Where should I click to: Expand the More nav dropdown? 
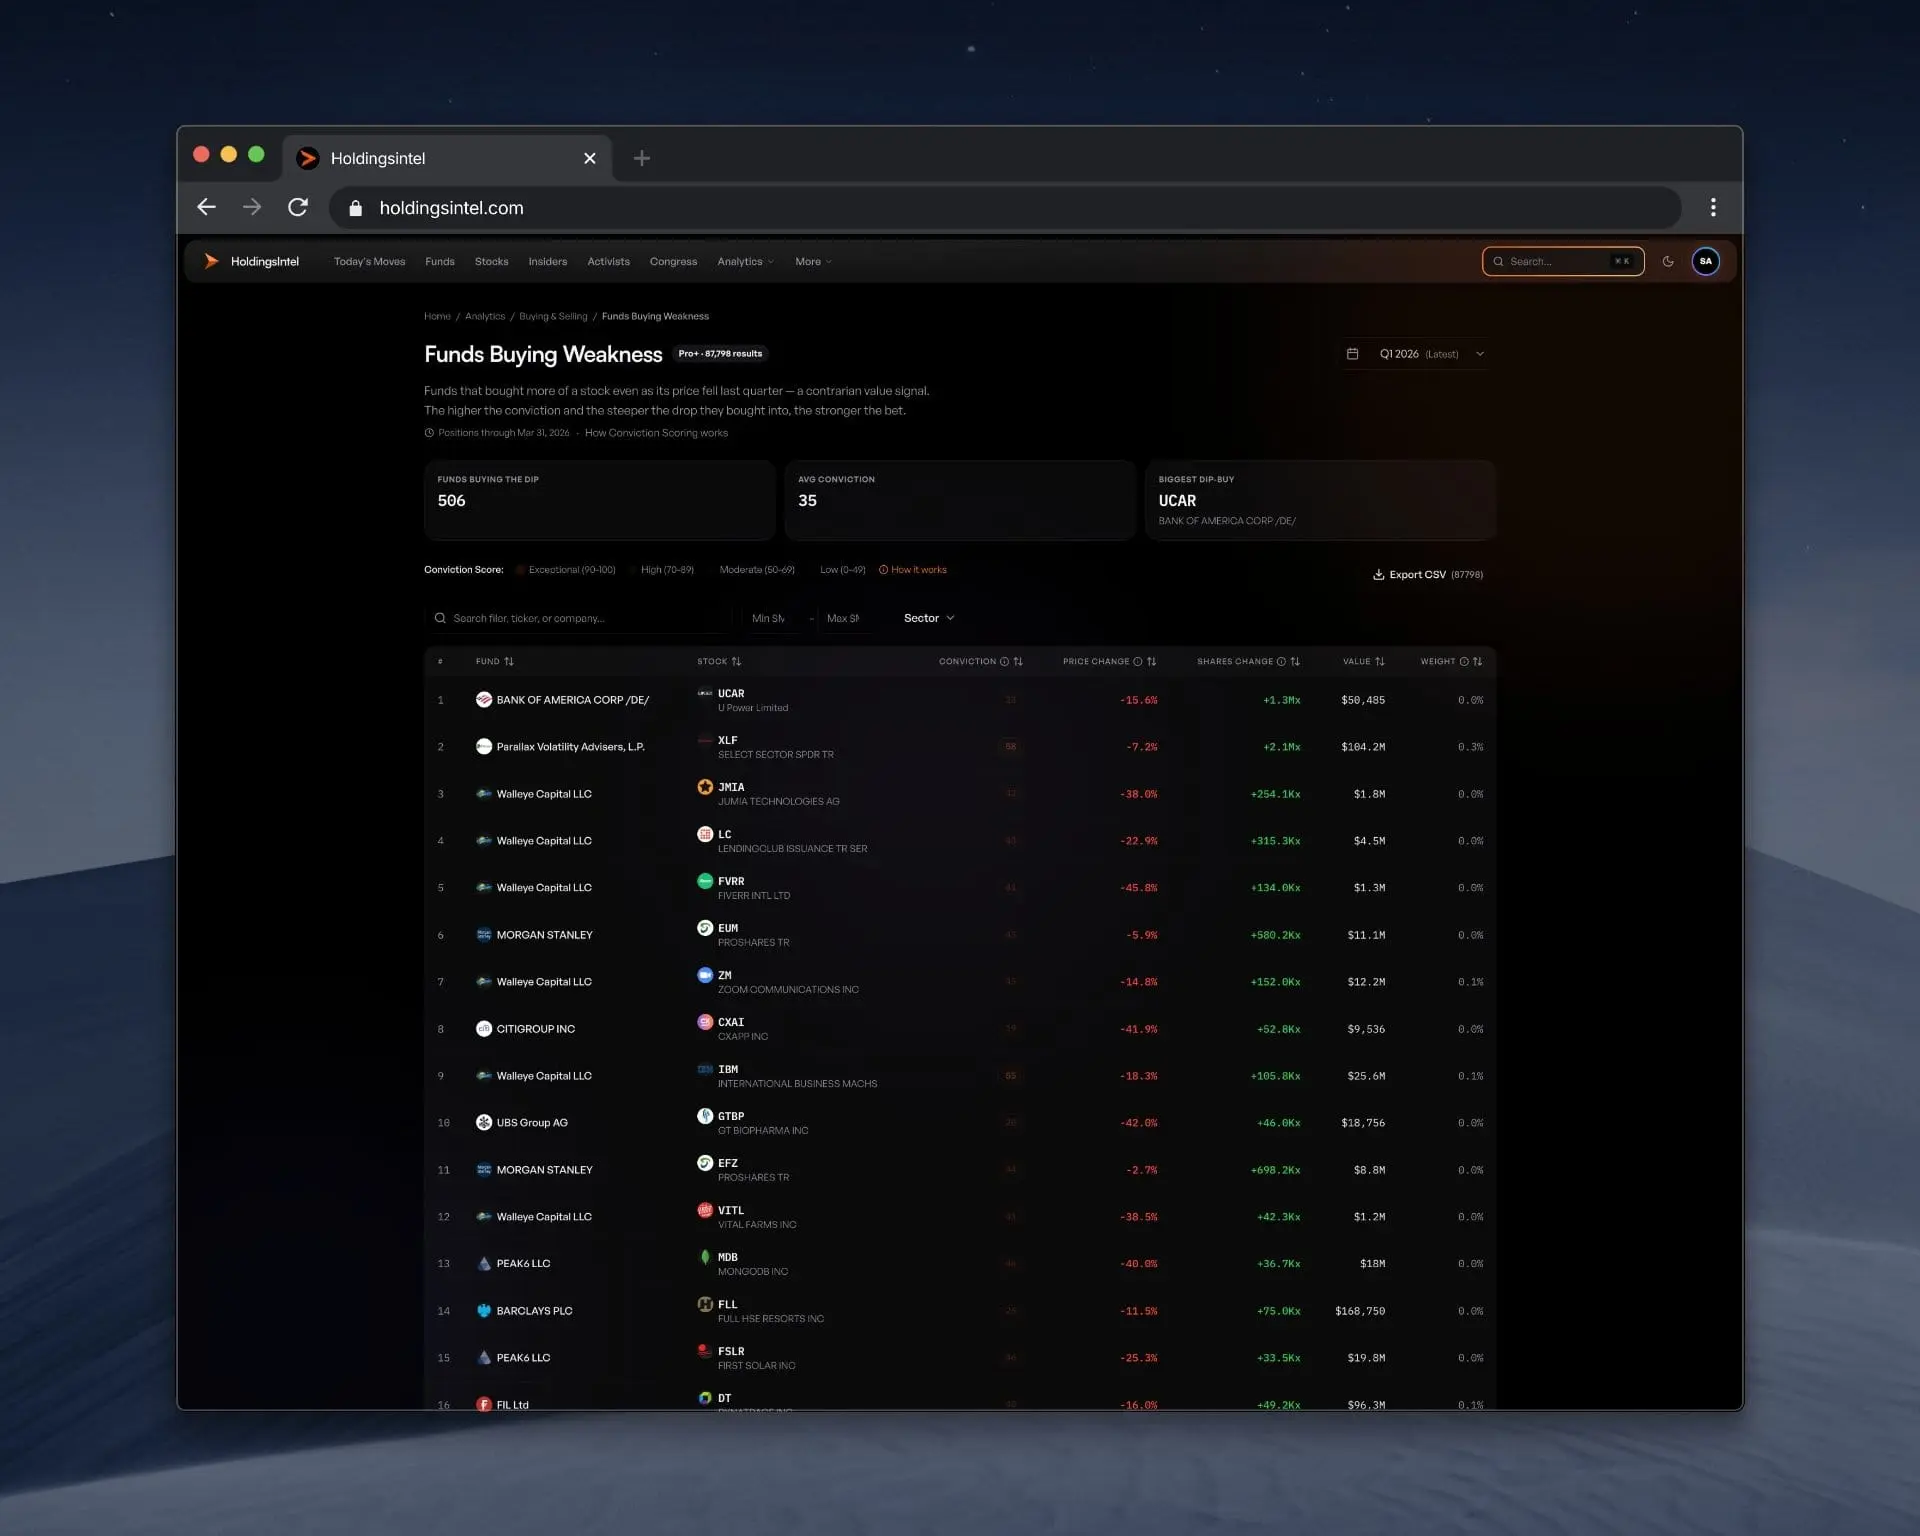[813, 261]
